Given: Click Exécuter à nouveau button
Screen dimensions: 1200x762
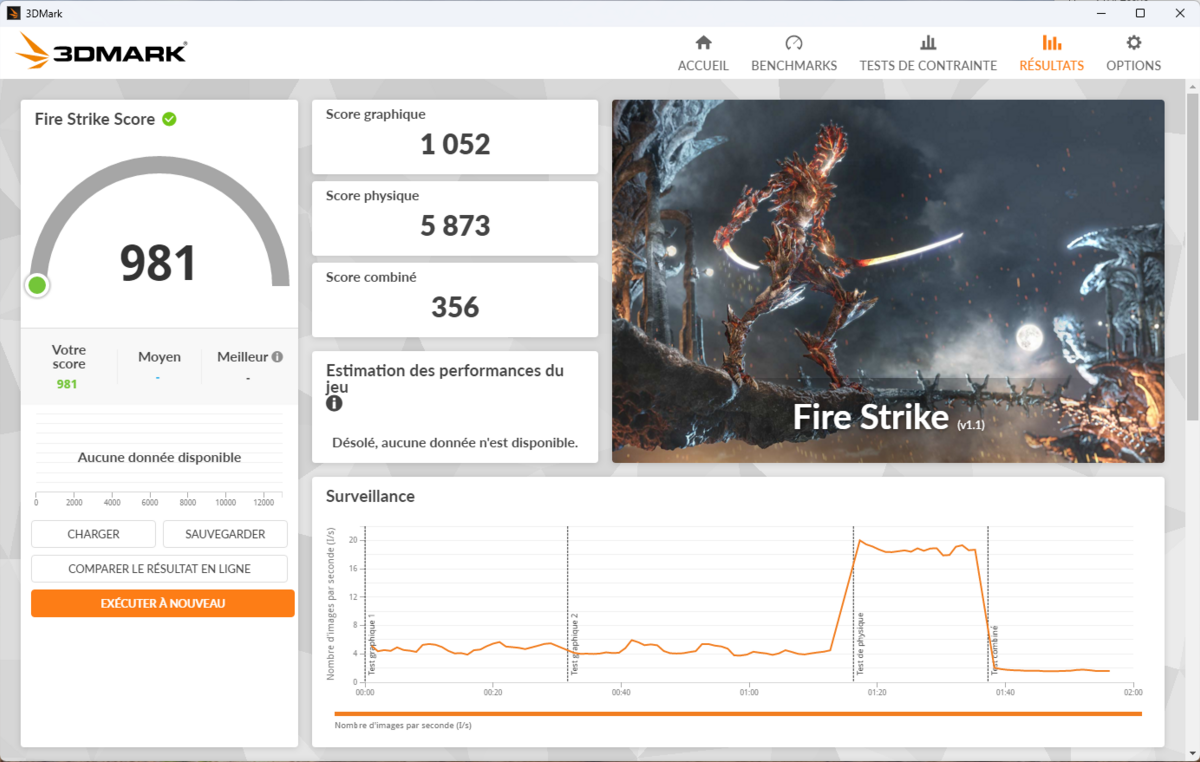Looking at the screenshot, I should pos(163,603).
